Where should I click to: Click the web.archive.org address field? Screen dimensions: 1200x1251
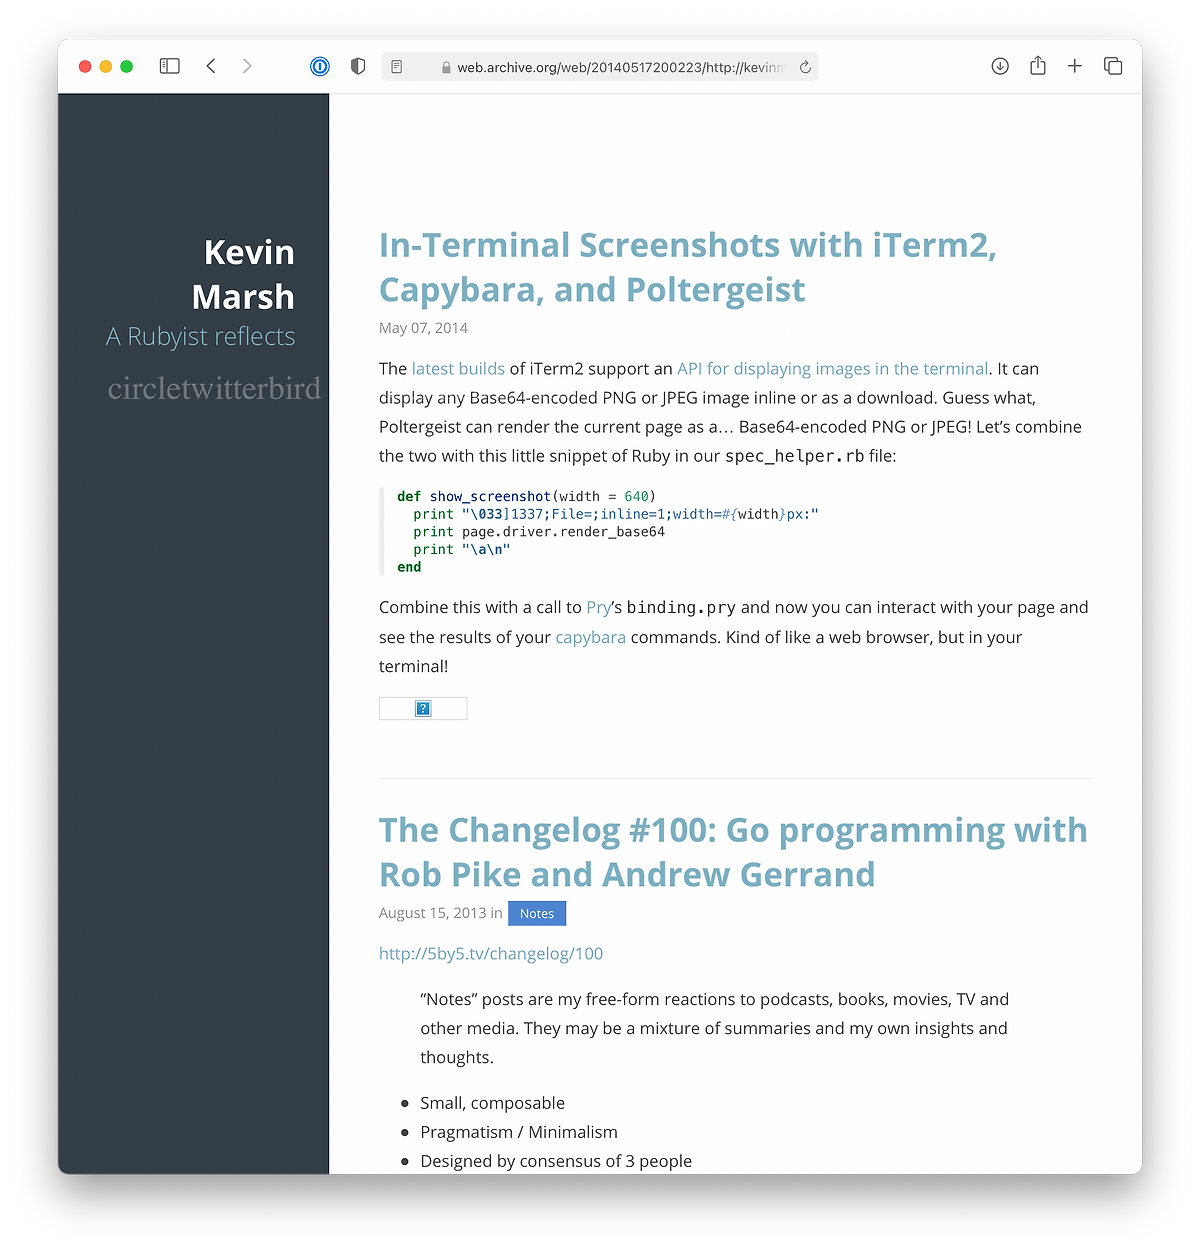tap(600, 67)
